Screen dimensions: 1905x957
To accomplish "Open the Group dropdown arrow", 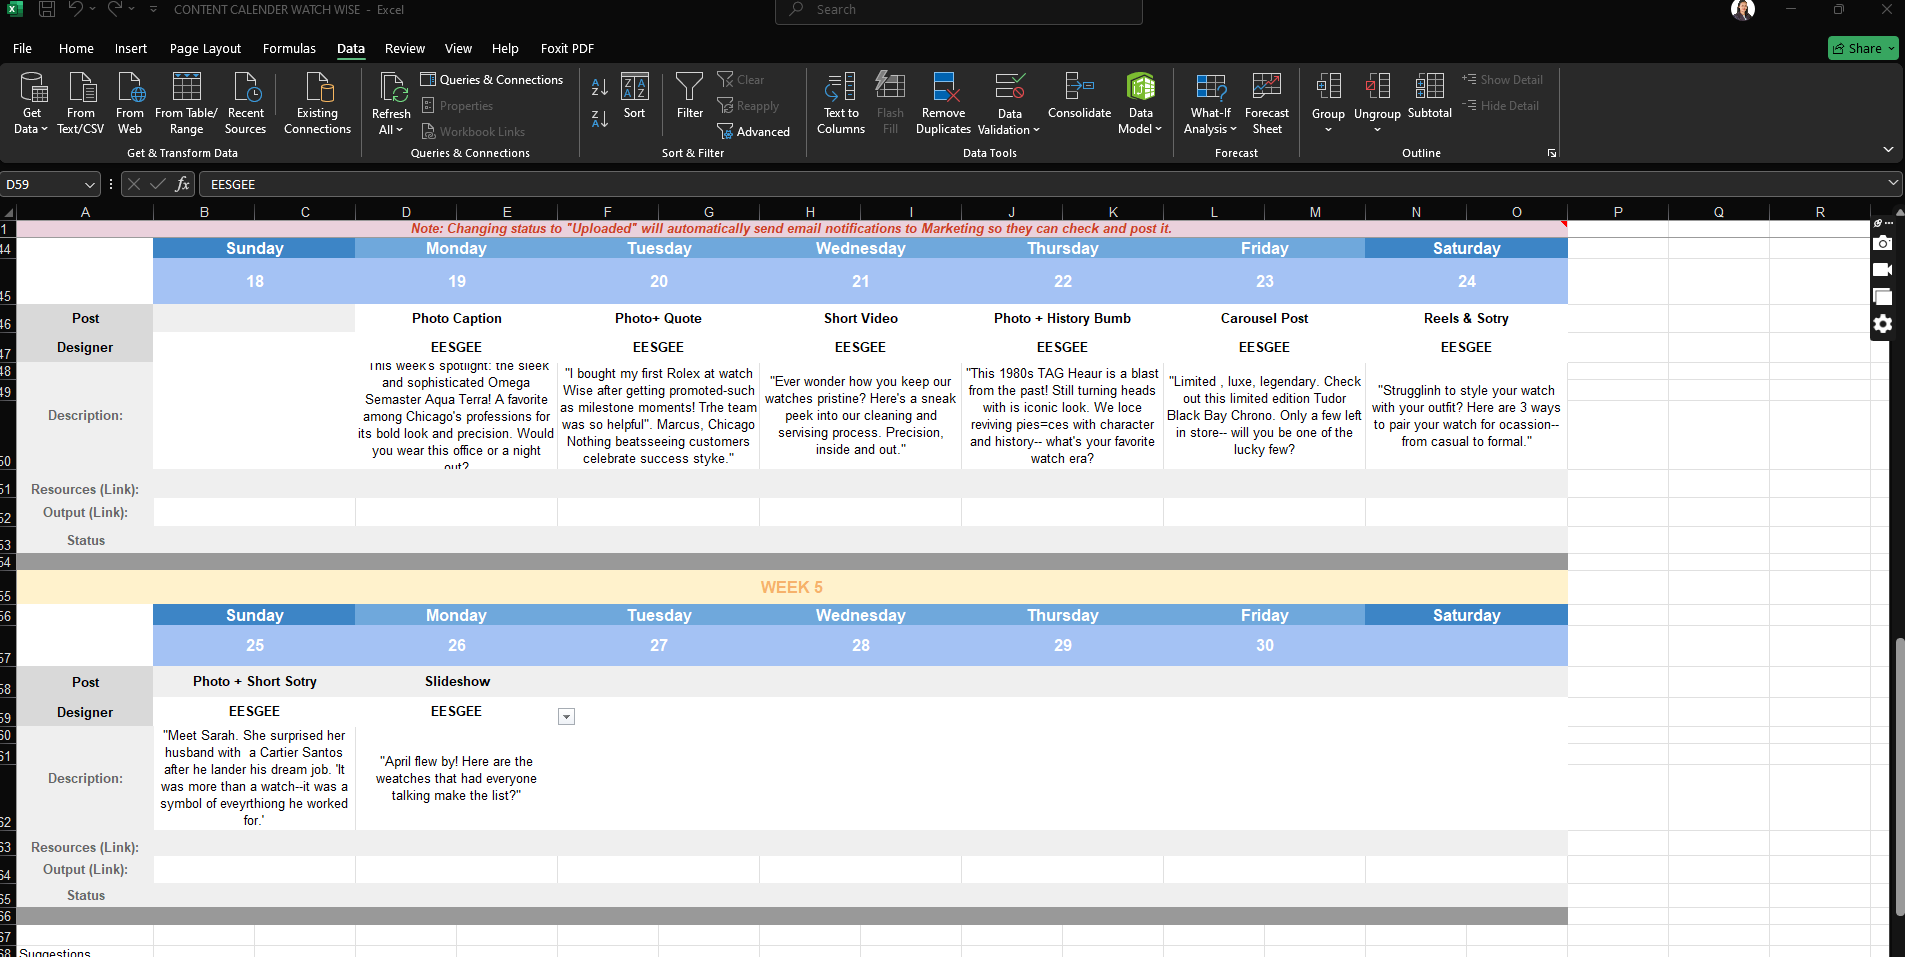I will pyautogui.click(x=1328, y=130).
